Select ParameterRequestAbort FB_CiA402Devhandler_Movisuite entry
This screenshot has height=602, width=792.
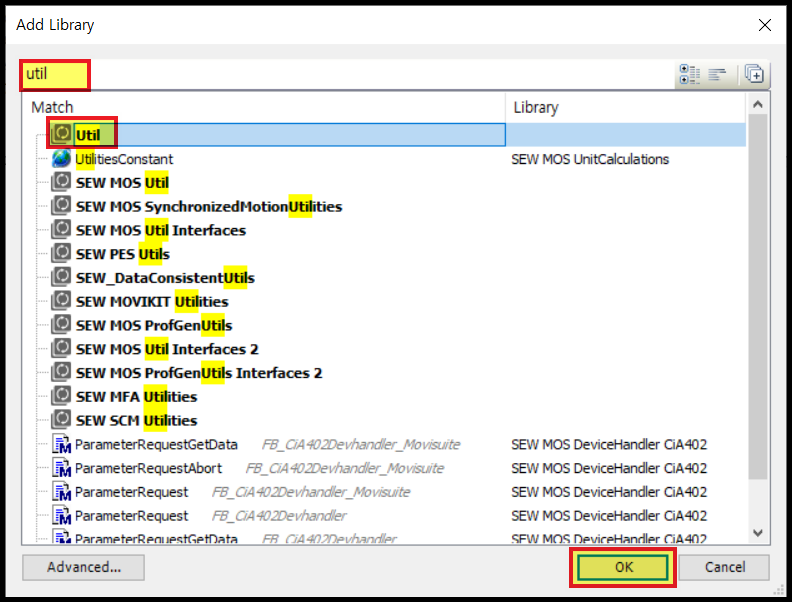(259, 468)
